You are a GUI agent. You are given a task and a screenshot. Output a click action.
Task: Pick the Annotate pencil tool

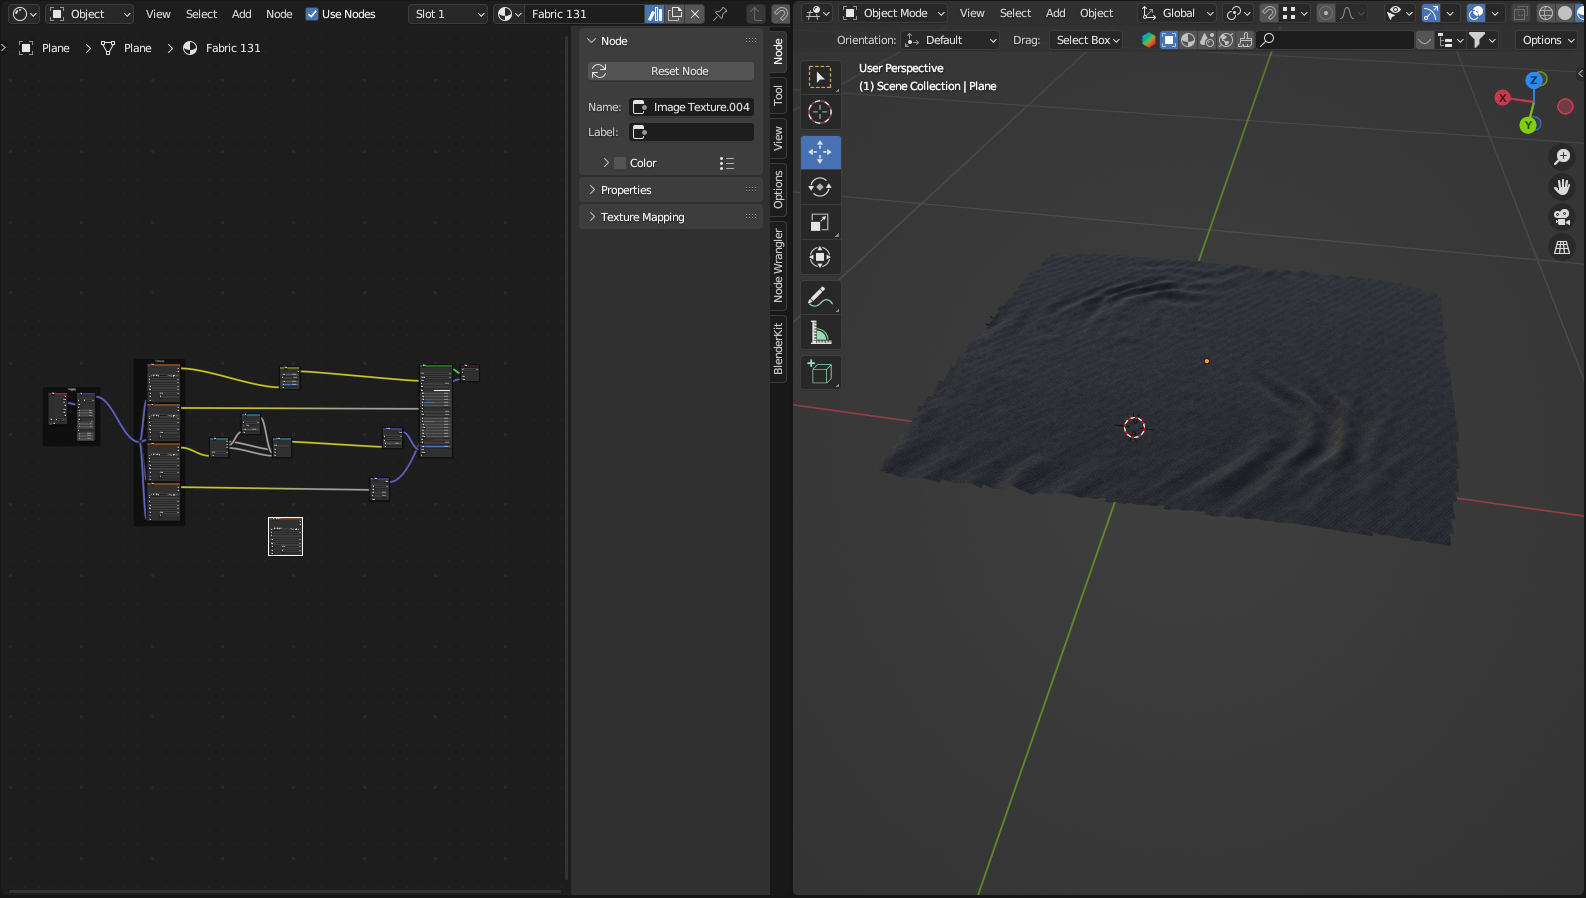[x=820, y=297]
